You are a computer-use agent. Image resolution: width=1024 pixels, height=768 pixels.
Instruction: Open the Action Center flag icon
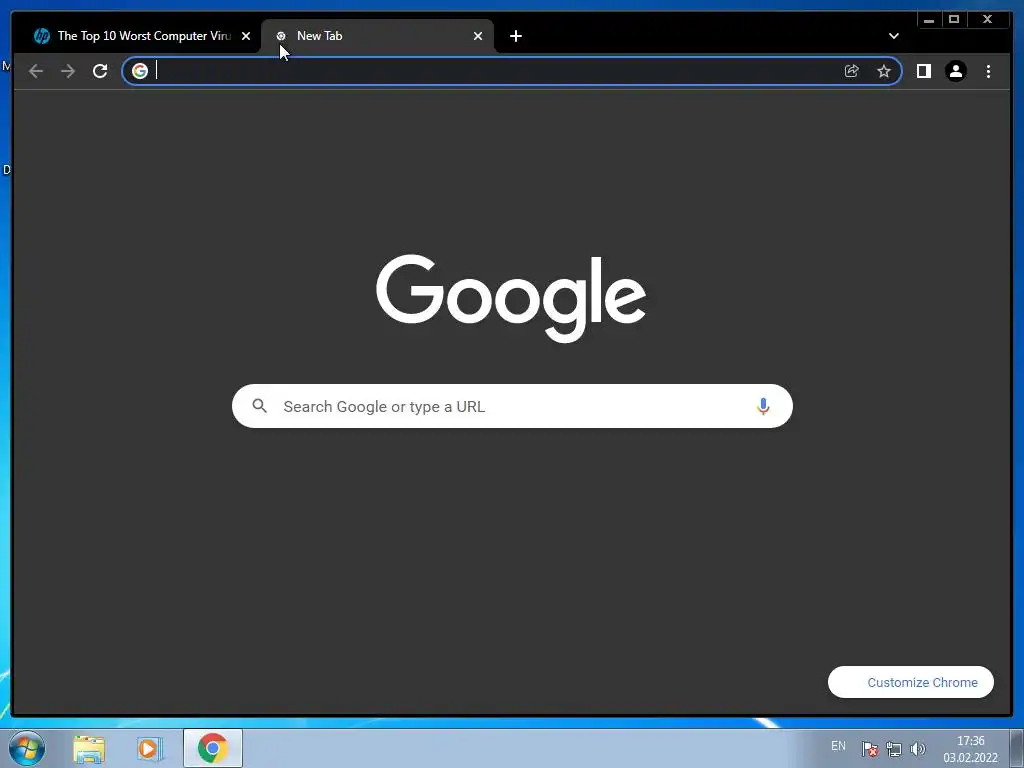pyautogui.click(x=869, y=749)
